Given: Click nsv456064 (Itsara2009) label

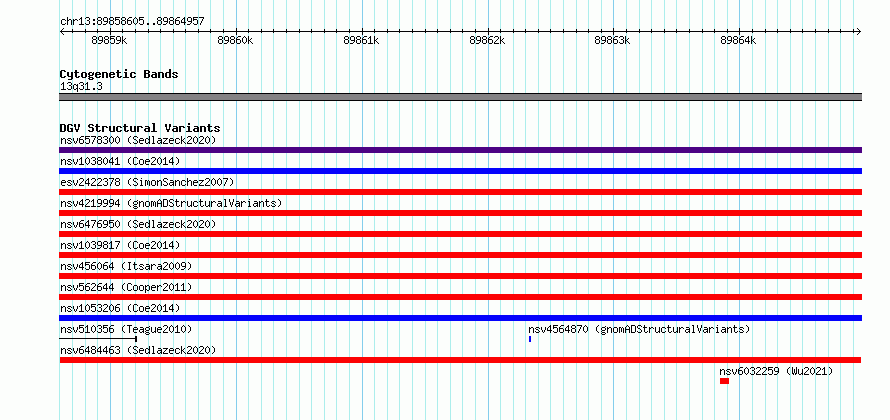Looking at the screenshot, I should [x=126, y=266].
